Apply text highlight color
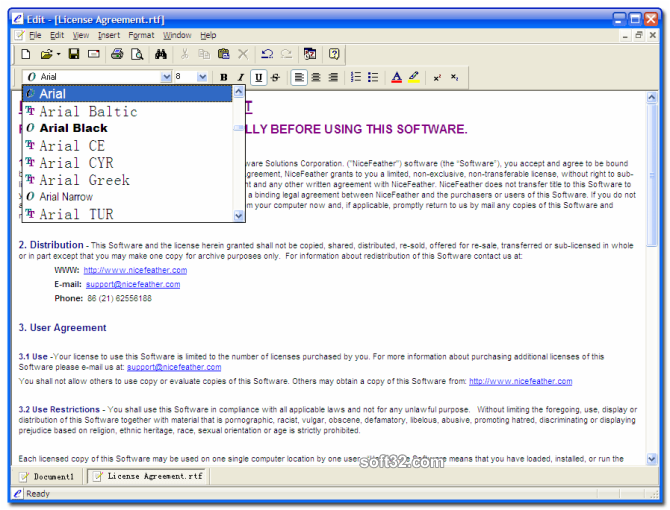The width and height of the screenshot is (670, 510). (x=414, y=77)
